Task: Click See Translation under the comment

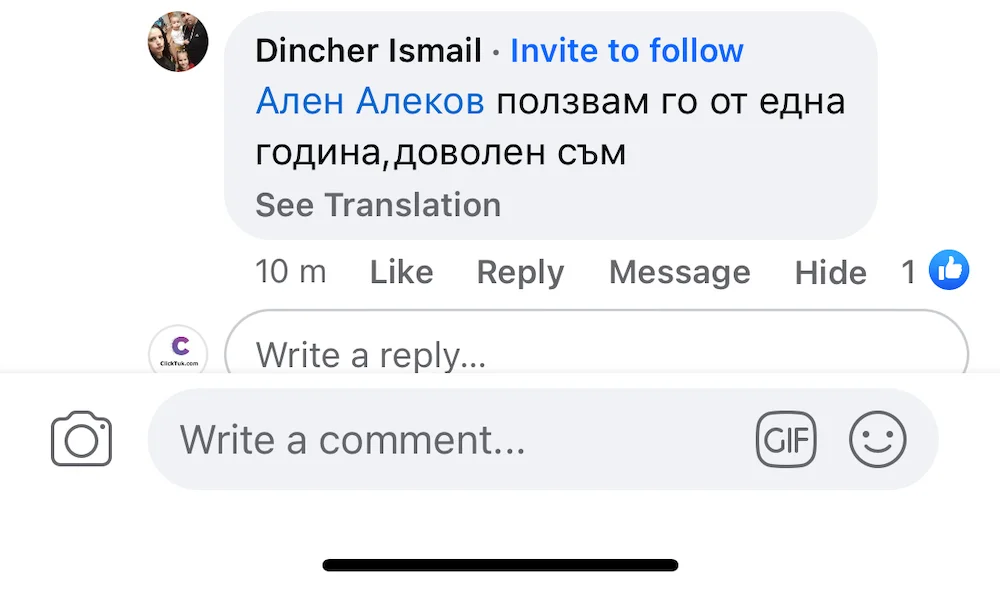Action: 378,205
